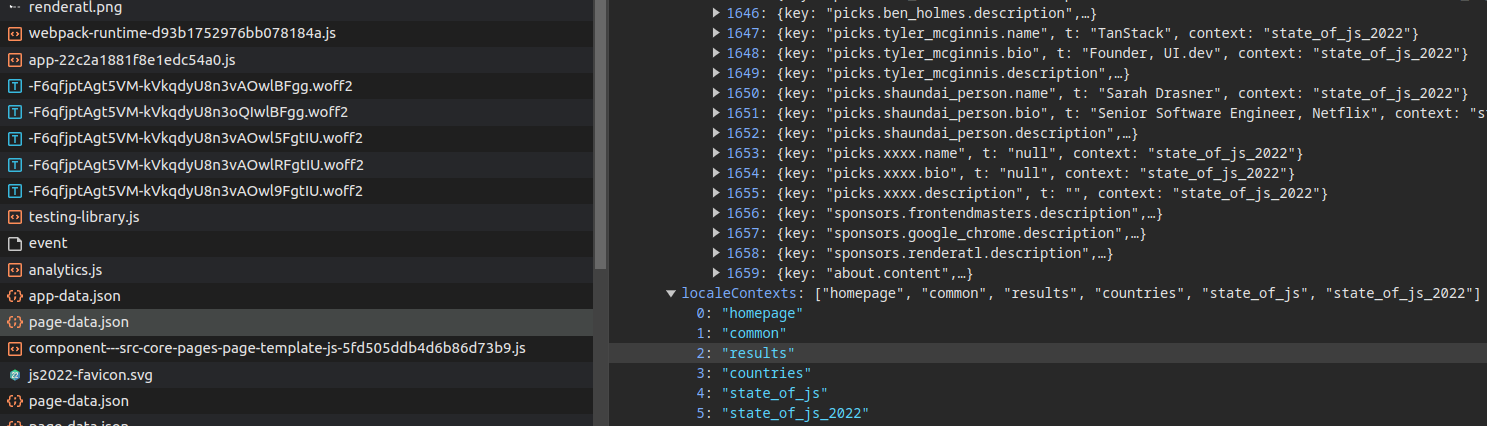This screenshot has height=426, width=1487.
Task: Expand entry 1655 picks.xxxx.description
Action: point(716,193)
